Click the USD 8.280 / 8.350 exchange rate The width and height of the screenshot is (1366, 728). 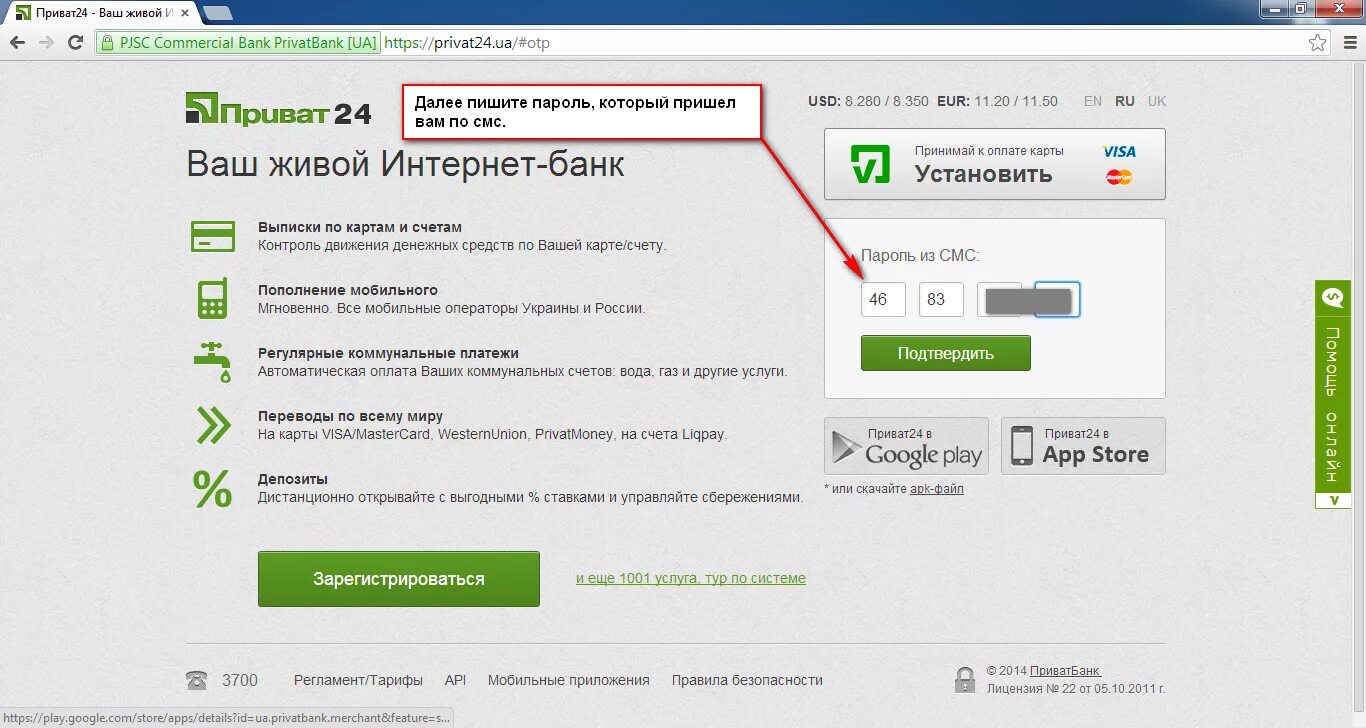tap(869, 101)
